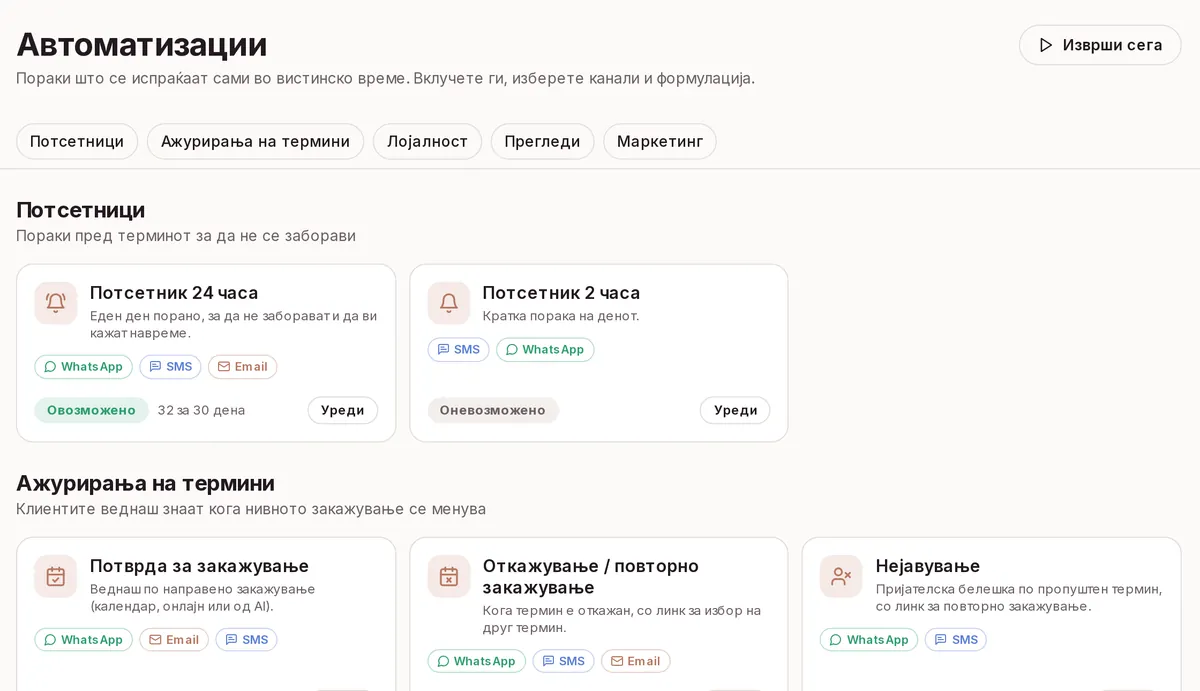The height and width of the screenshot is (691, 1200).
Task: Select SMS chip in Потсетник 24 часа
Action: (171, 367)
